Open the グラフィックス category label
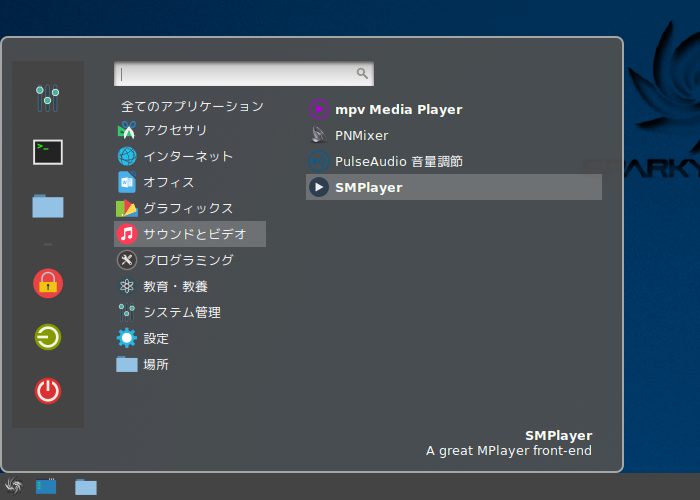 tap(188, 208)
